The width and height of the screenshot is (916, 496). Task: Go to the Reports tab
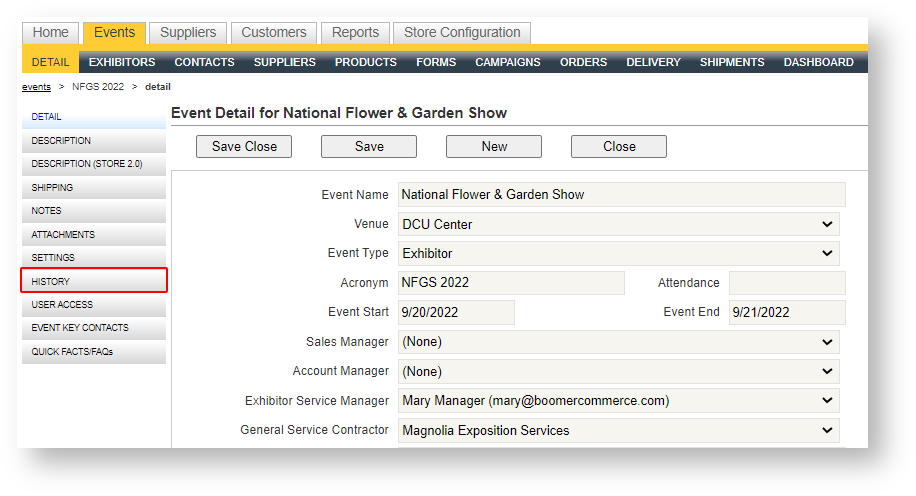355,33
